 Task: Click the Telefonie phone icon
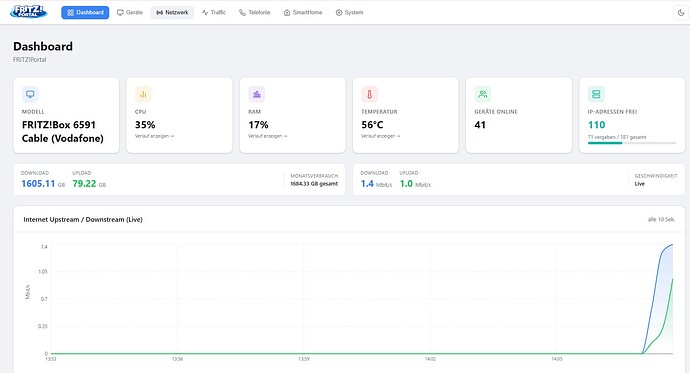[242, 13]
